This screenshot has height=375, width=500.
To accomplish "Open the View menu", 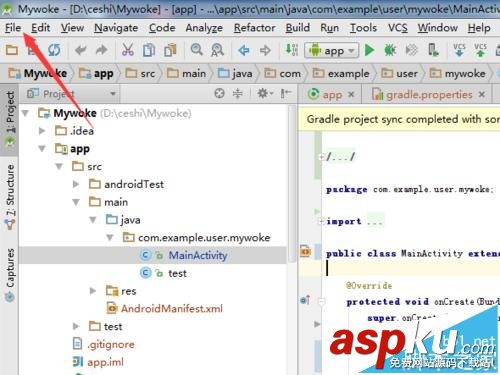I will pos(72,28).
